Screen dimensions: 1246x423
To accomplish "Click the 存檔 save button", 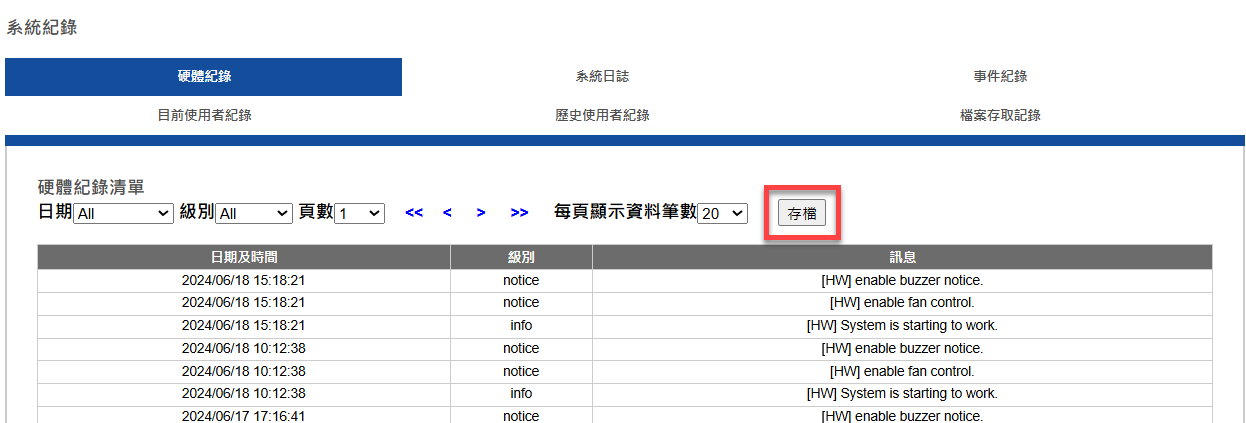I will coord(802,213).
